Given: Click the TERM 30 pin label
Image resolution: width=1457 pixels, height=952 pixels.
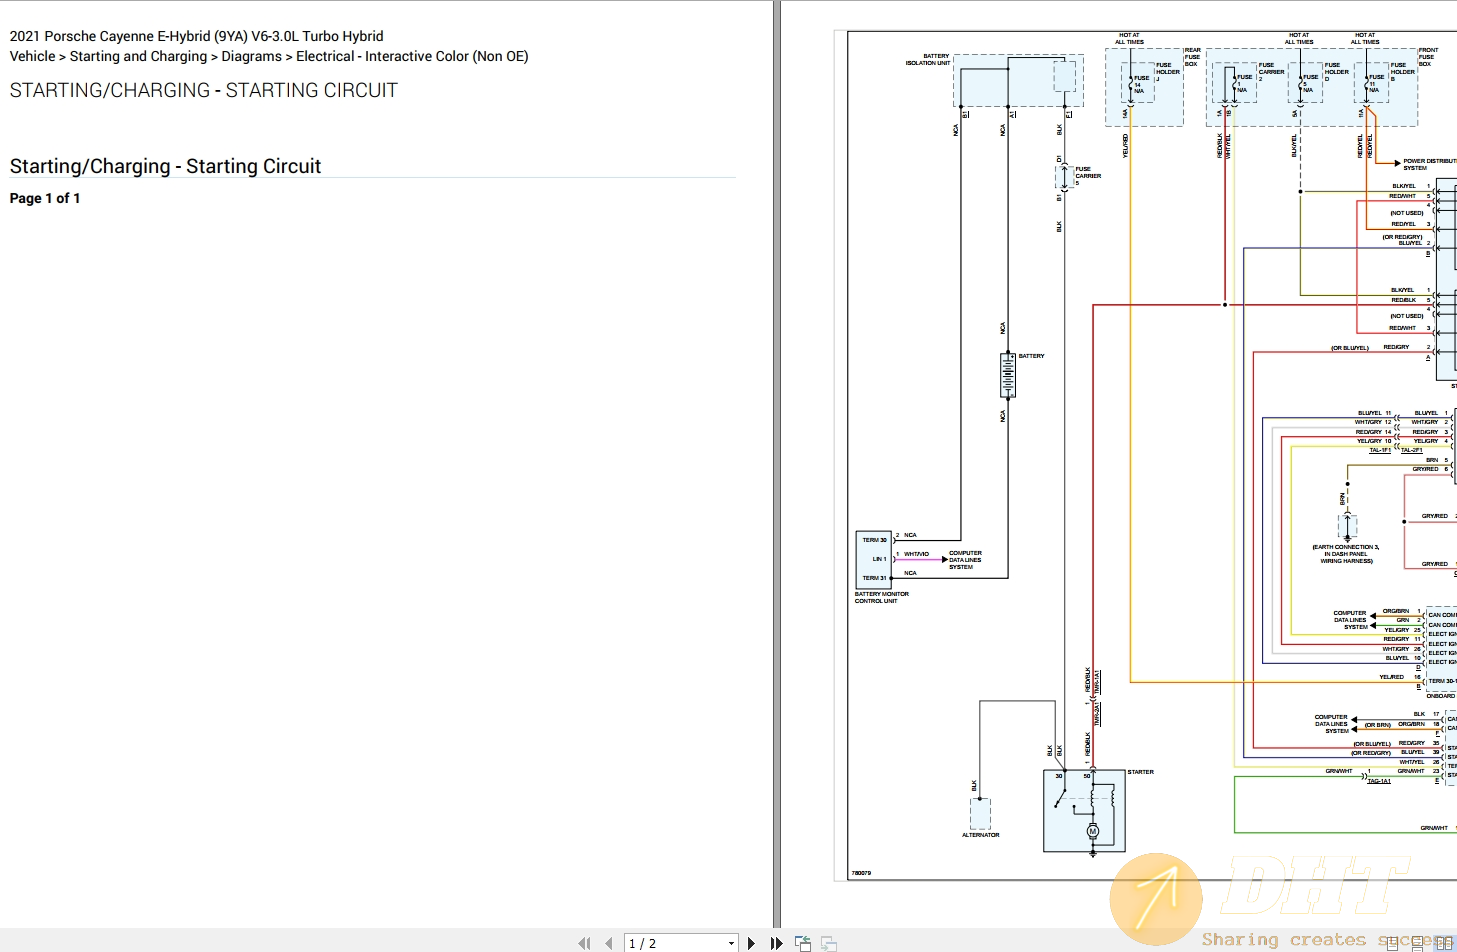Looking at the screenshot, I should [x=874, y=540].
